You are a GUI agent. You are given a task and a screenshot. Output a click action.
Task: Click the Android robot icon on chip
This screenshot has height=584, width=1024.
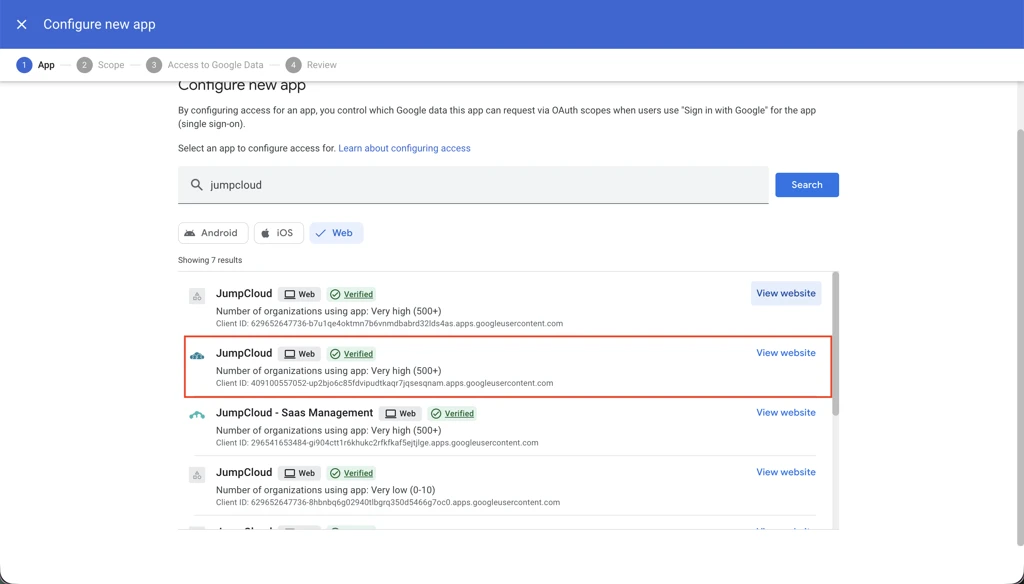click(x=189, y=233)
